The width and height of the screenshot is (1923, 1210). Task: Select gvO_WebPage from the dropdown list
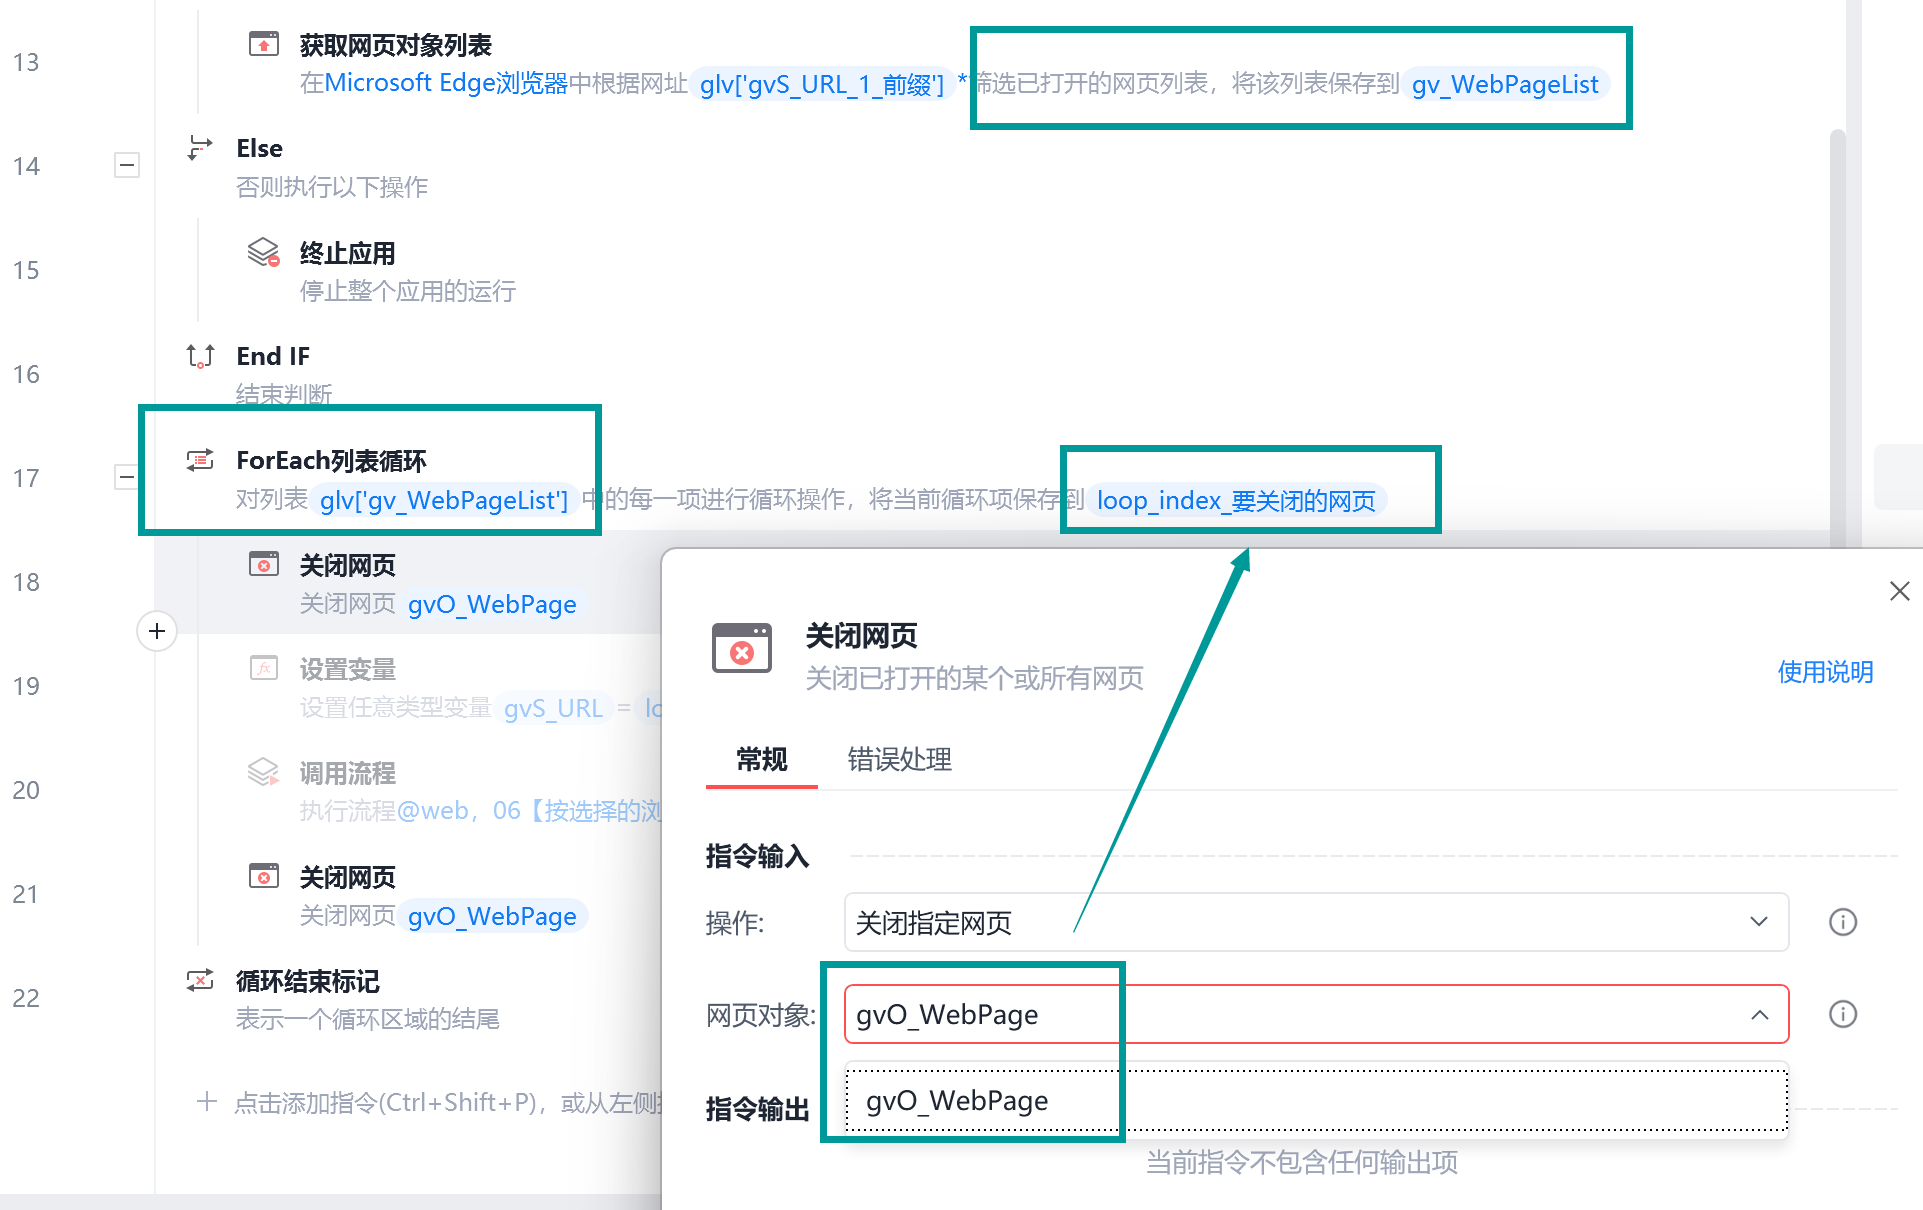957,1101
